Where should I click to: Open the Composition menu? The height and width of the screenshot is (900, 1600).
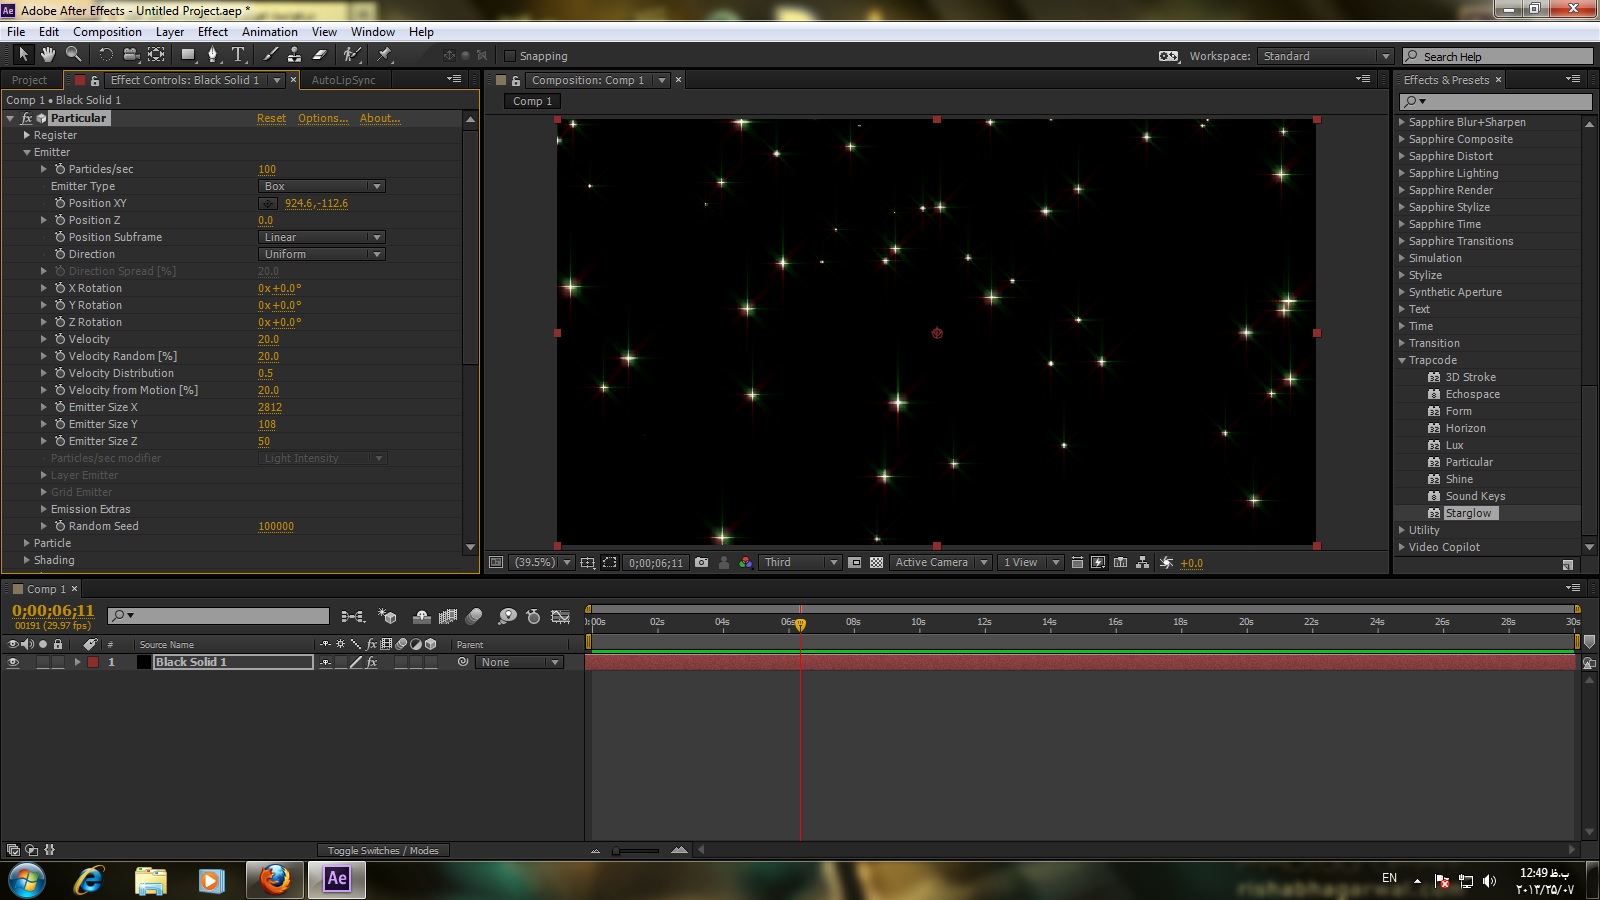point(107,32)
